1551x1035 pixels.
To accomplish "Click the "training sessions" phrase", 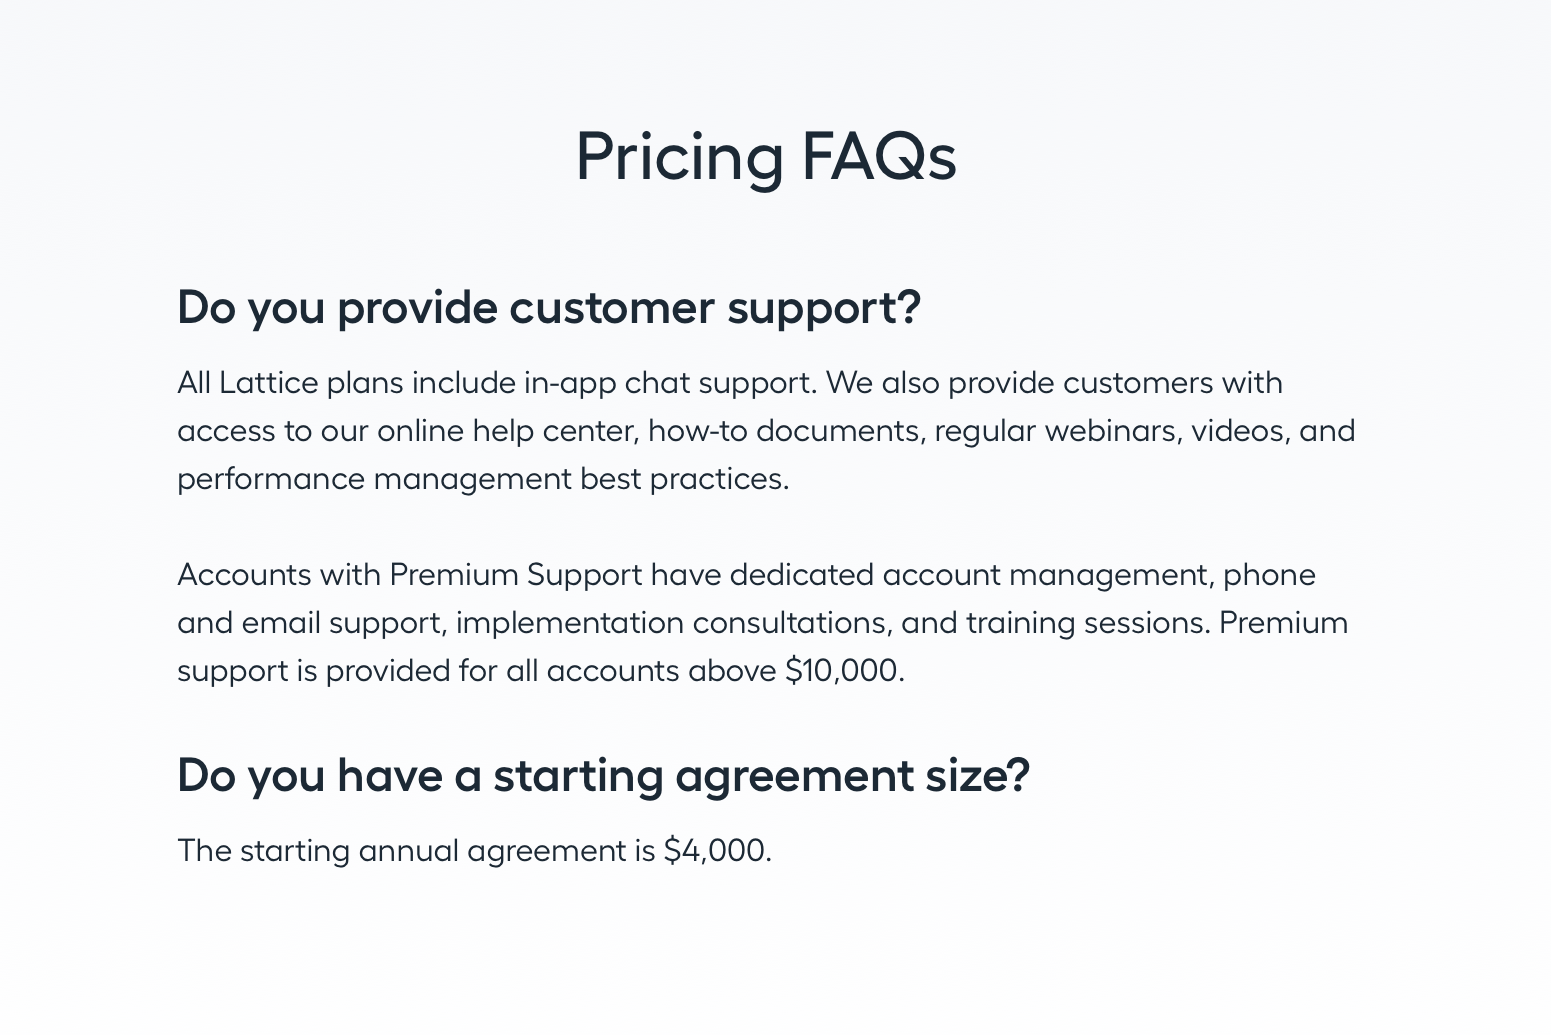I will click(1088, 623).
